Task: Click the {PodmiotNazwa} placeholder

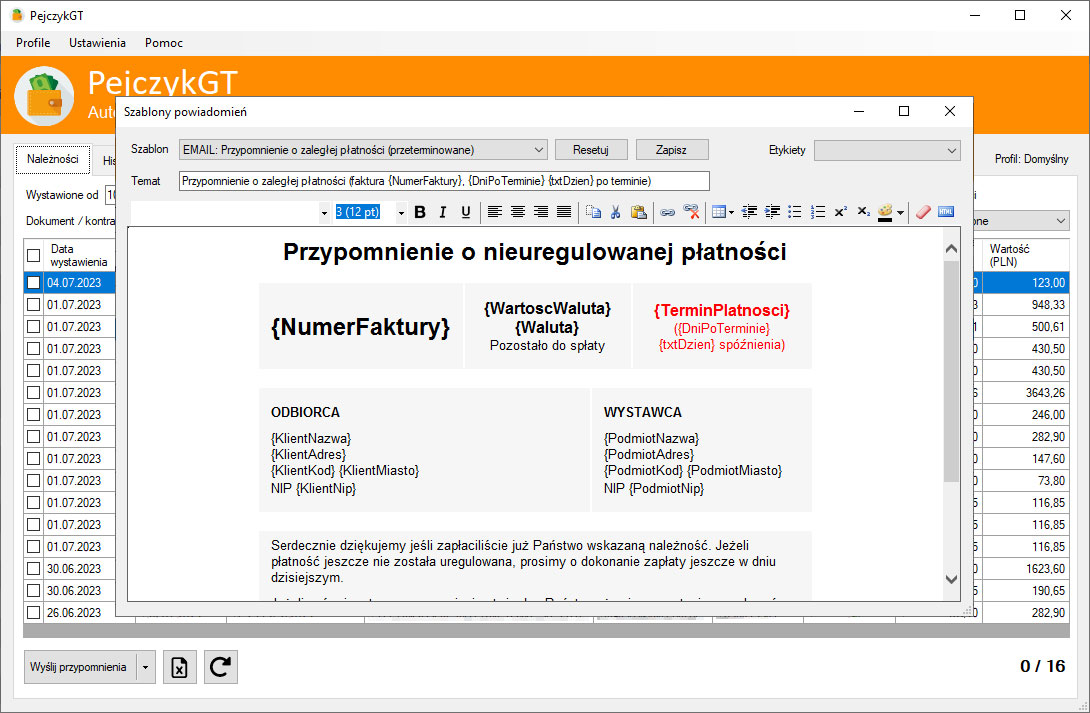Action: point(651,439)
